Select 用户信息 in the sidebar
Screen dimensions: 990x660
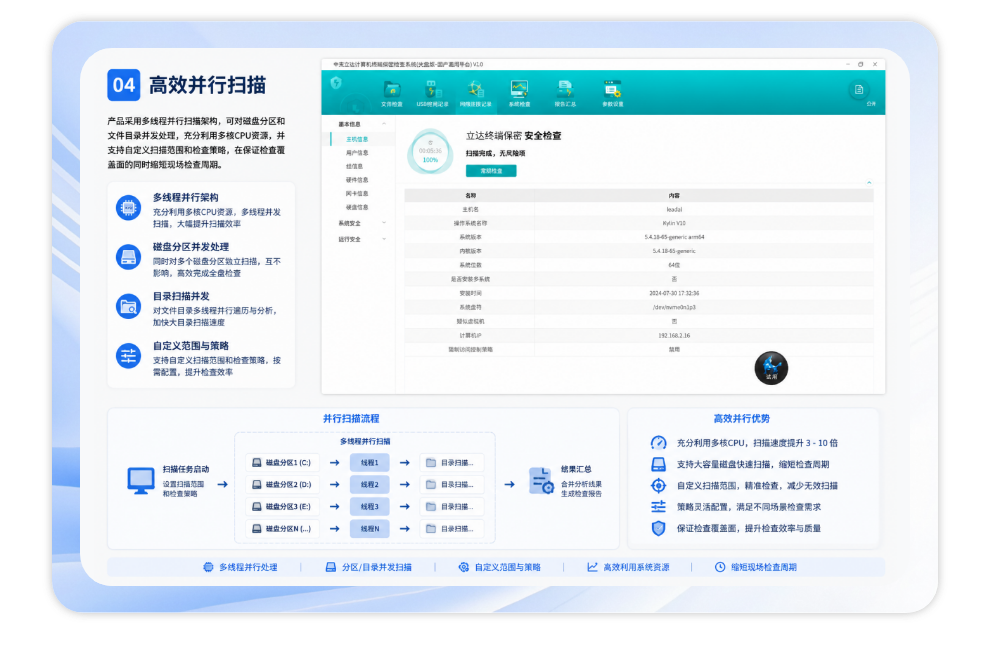coord(357,153)
